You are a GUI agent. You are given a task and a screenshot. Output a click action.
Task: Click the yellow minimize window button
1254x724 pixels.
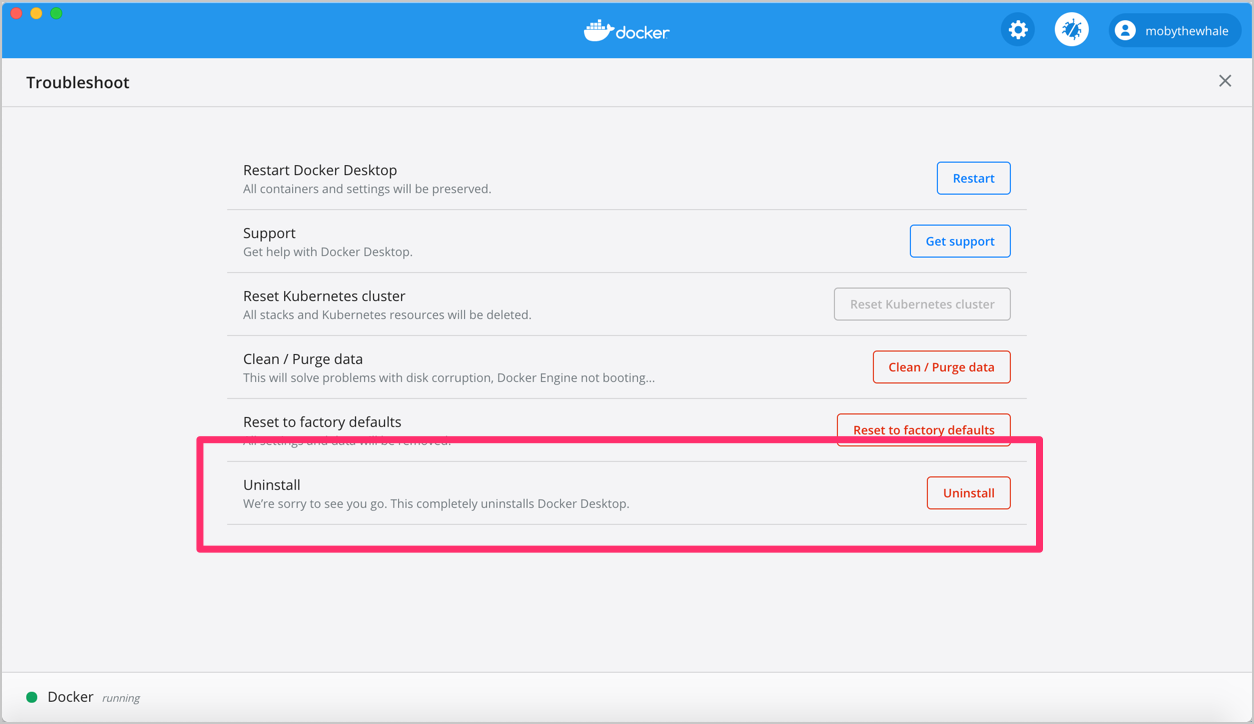(36, 13)
